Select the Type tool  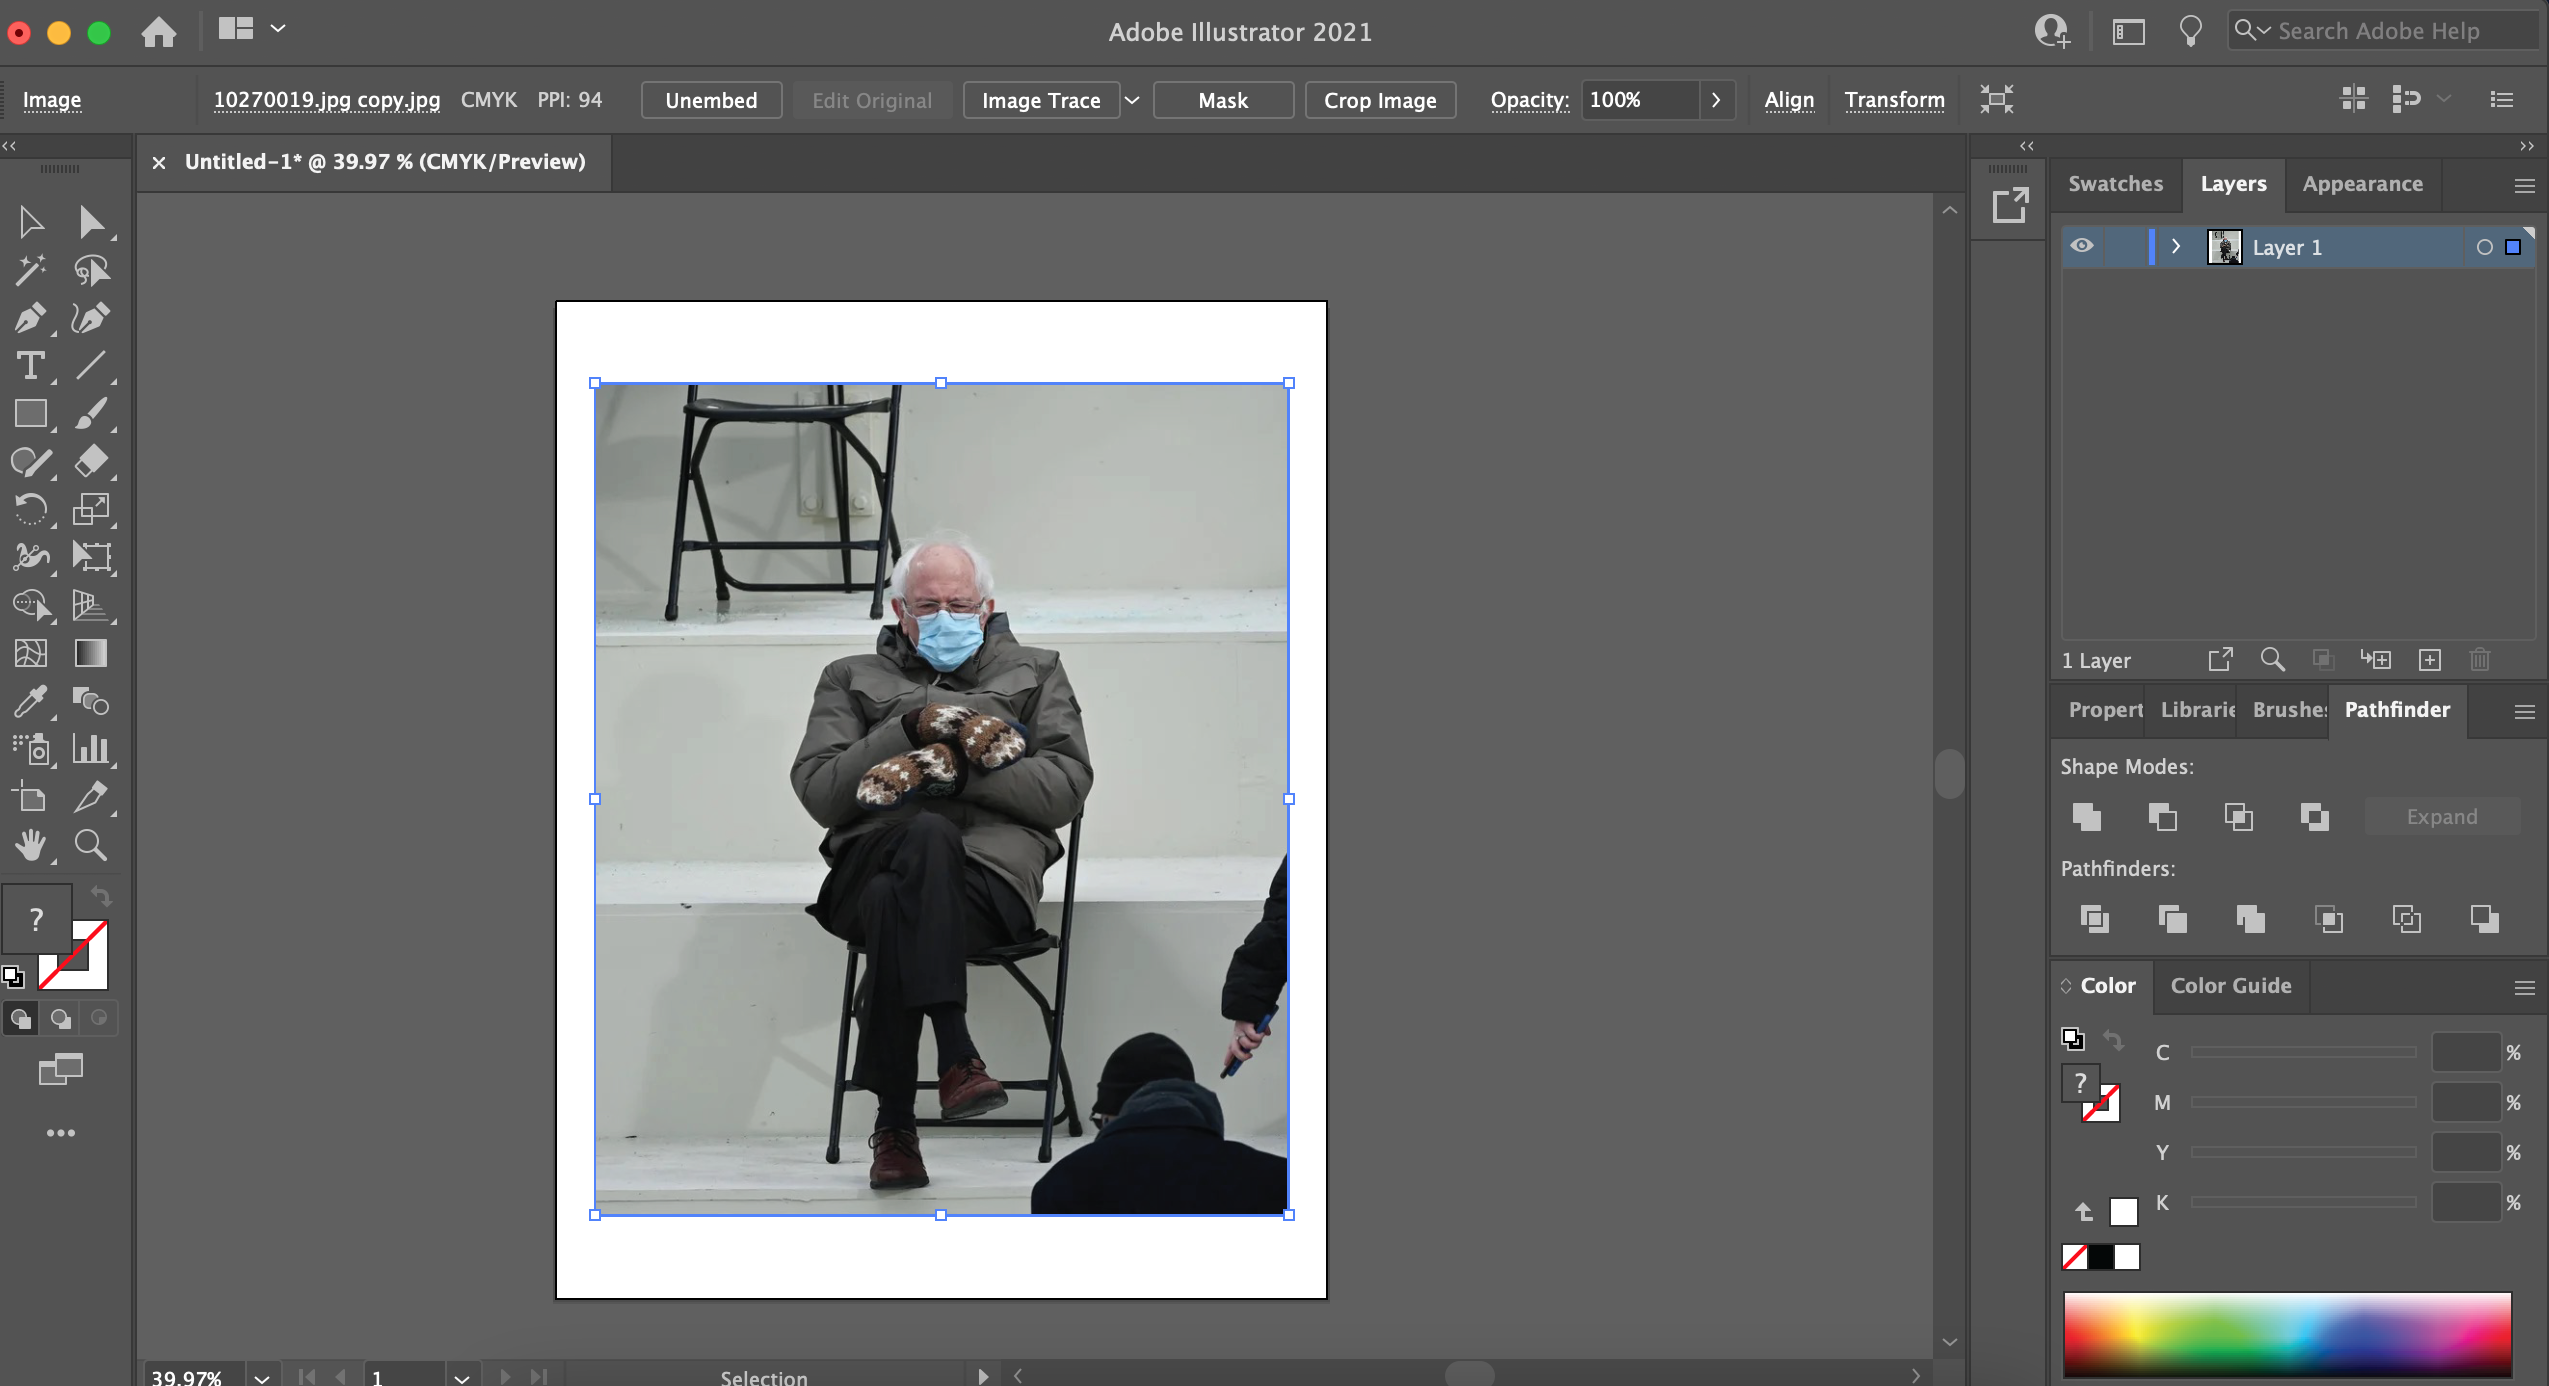tap(31, 366)
